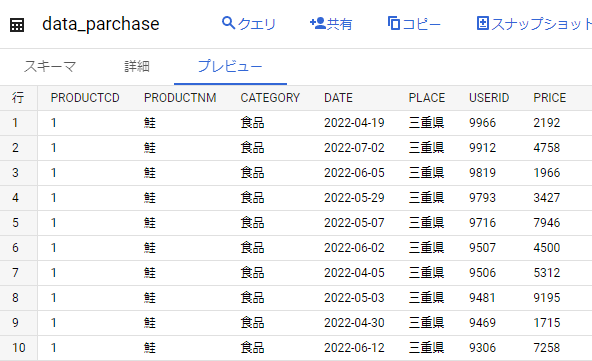
Task: Click the PRODUCTNM column header
Action: pyautogui.click(x=180, y=98)
